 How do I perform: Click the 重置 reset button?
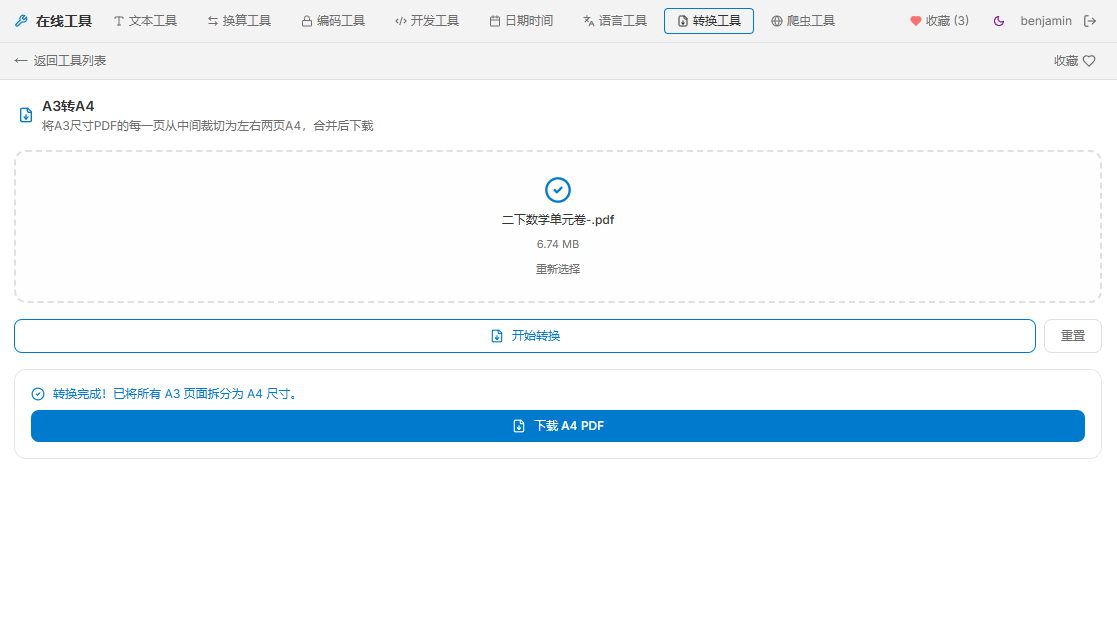tap(1073, 335)
